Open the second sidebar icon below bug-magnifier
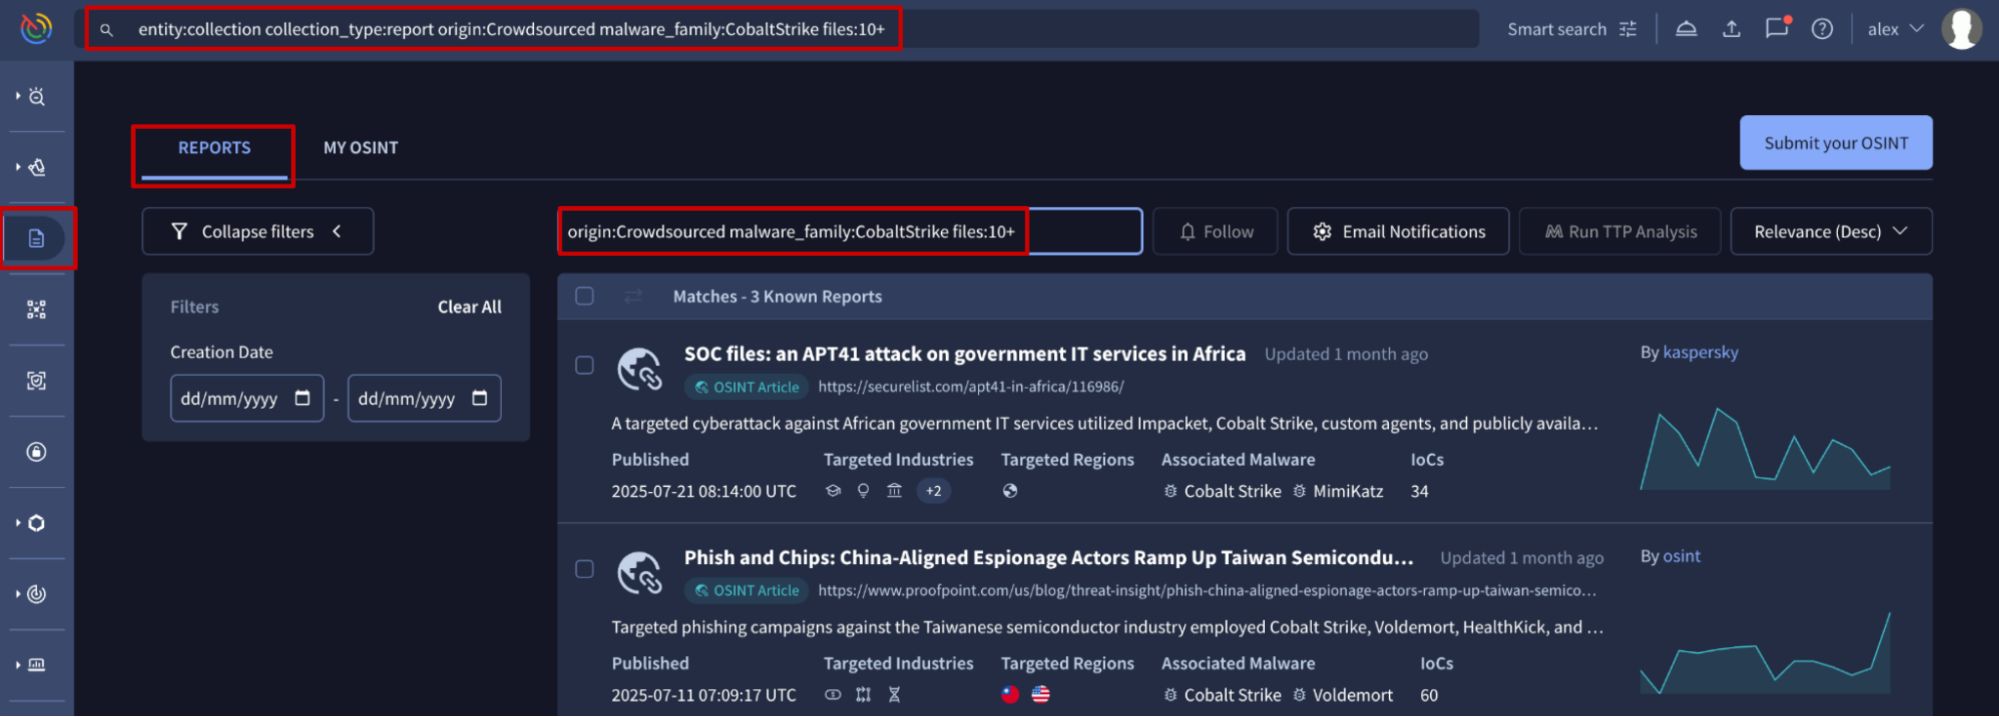The width and height of the screenshot is (1999, 717). (x=37, y=167)
